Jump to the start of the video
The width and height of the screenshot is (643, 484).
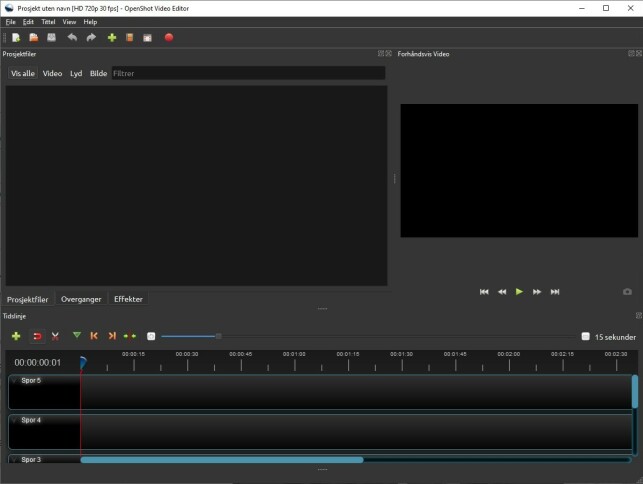(484, 292)
